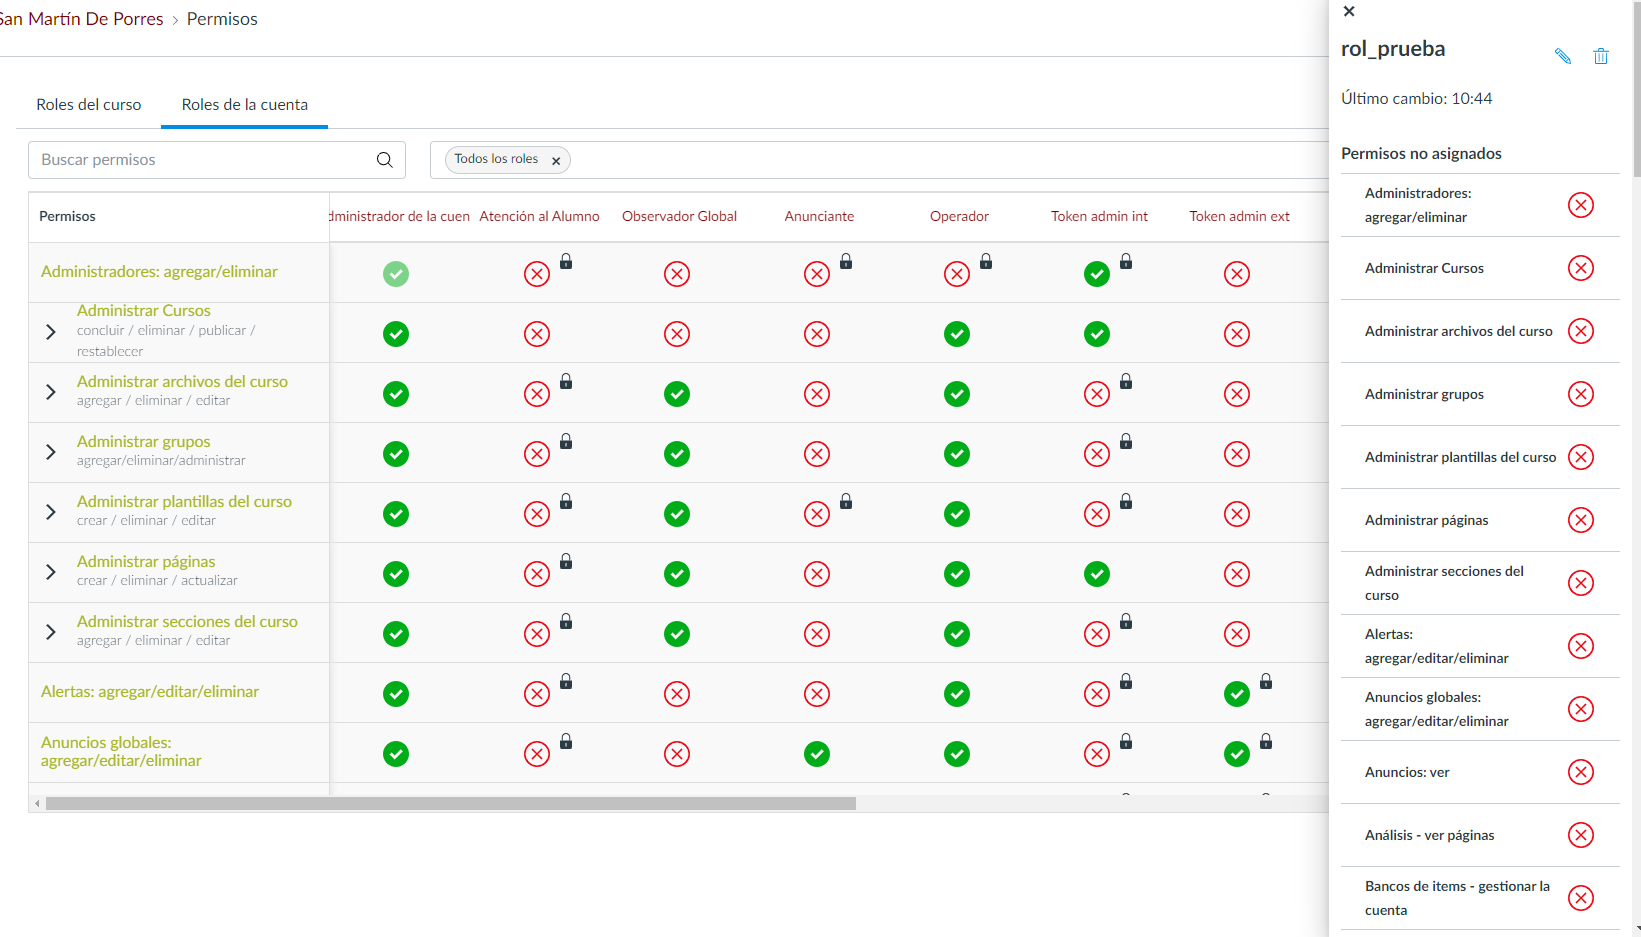Click Operador's check icon for 'Administrar Cursos'
This screenshot has height=937, width=1641.
(957, 334)
